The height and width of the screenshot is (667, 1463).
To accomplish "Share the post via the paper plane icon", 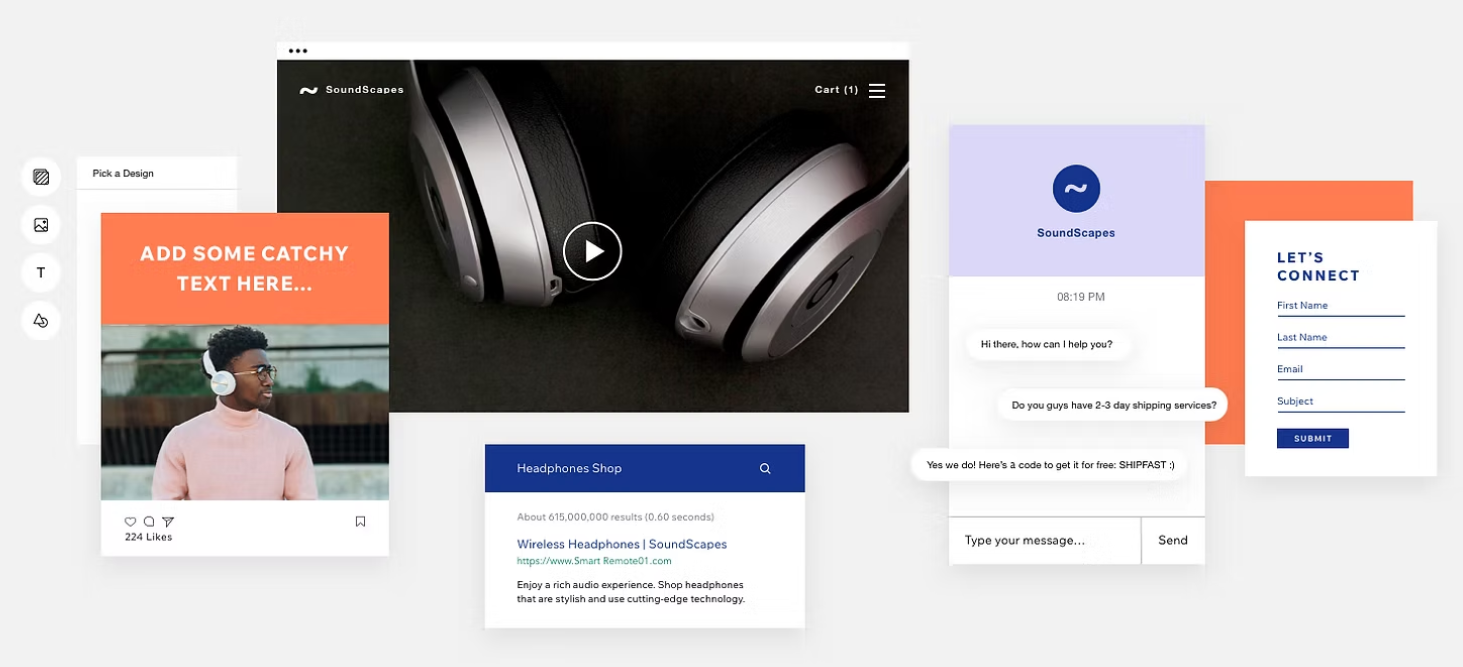I will tap(168, 521).
